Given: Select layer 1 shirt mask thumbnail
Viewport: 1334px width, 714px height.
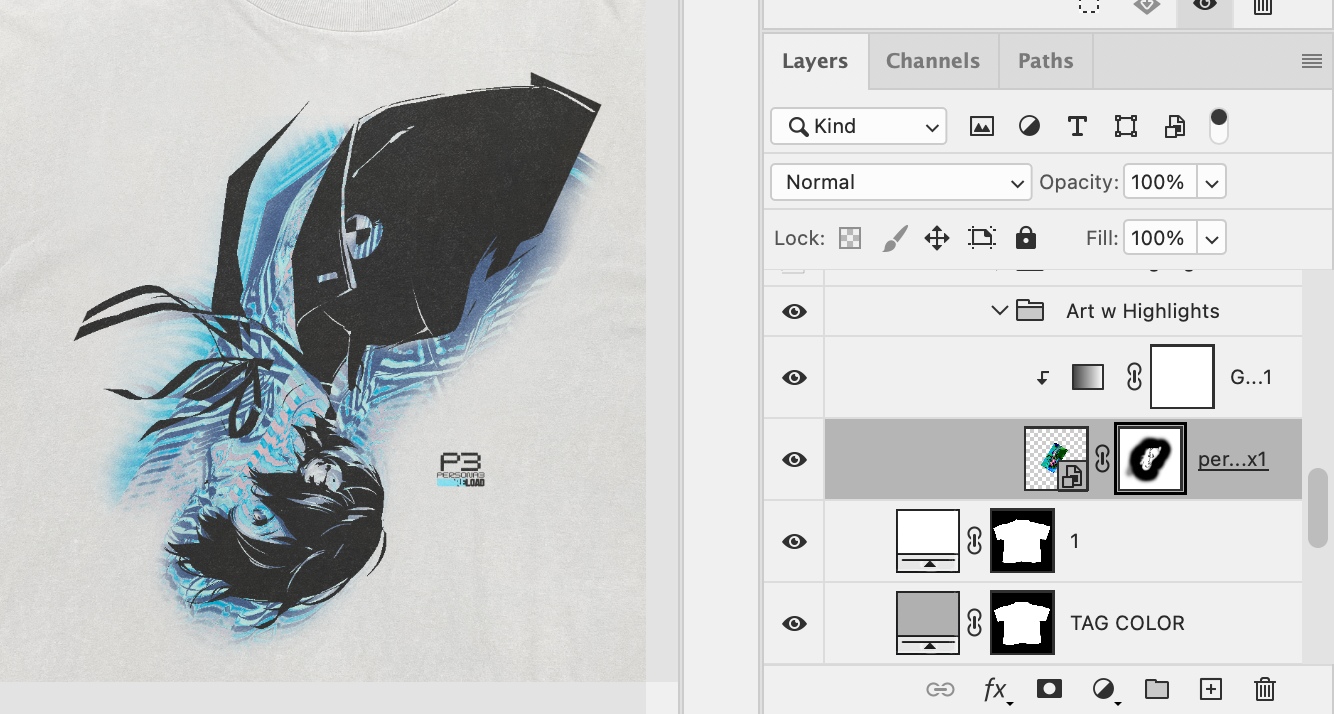Looking at the screenshot, I should point(1022,541).
